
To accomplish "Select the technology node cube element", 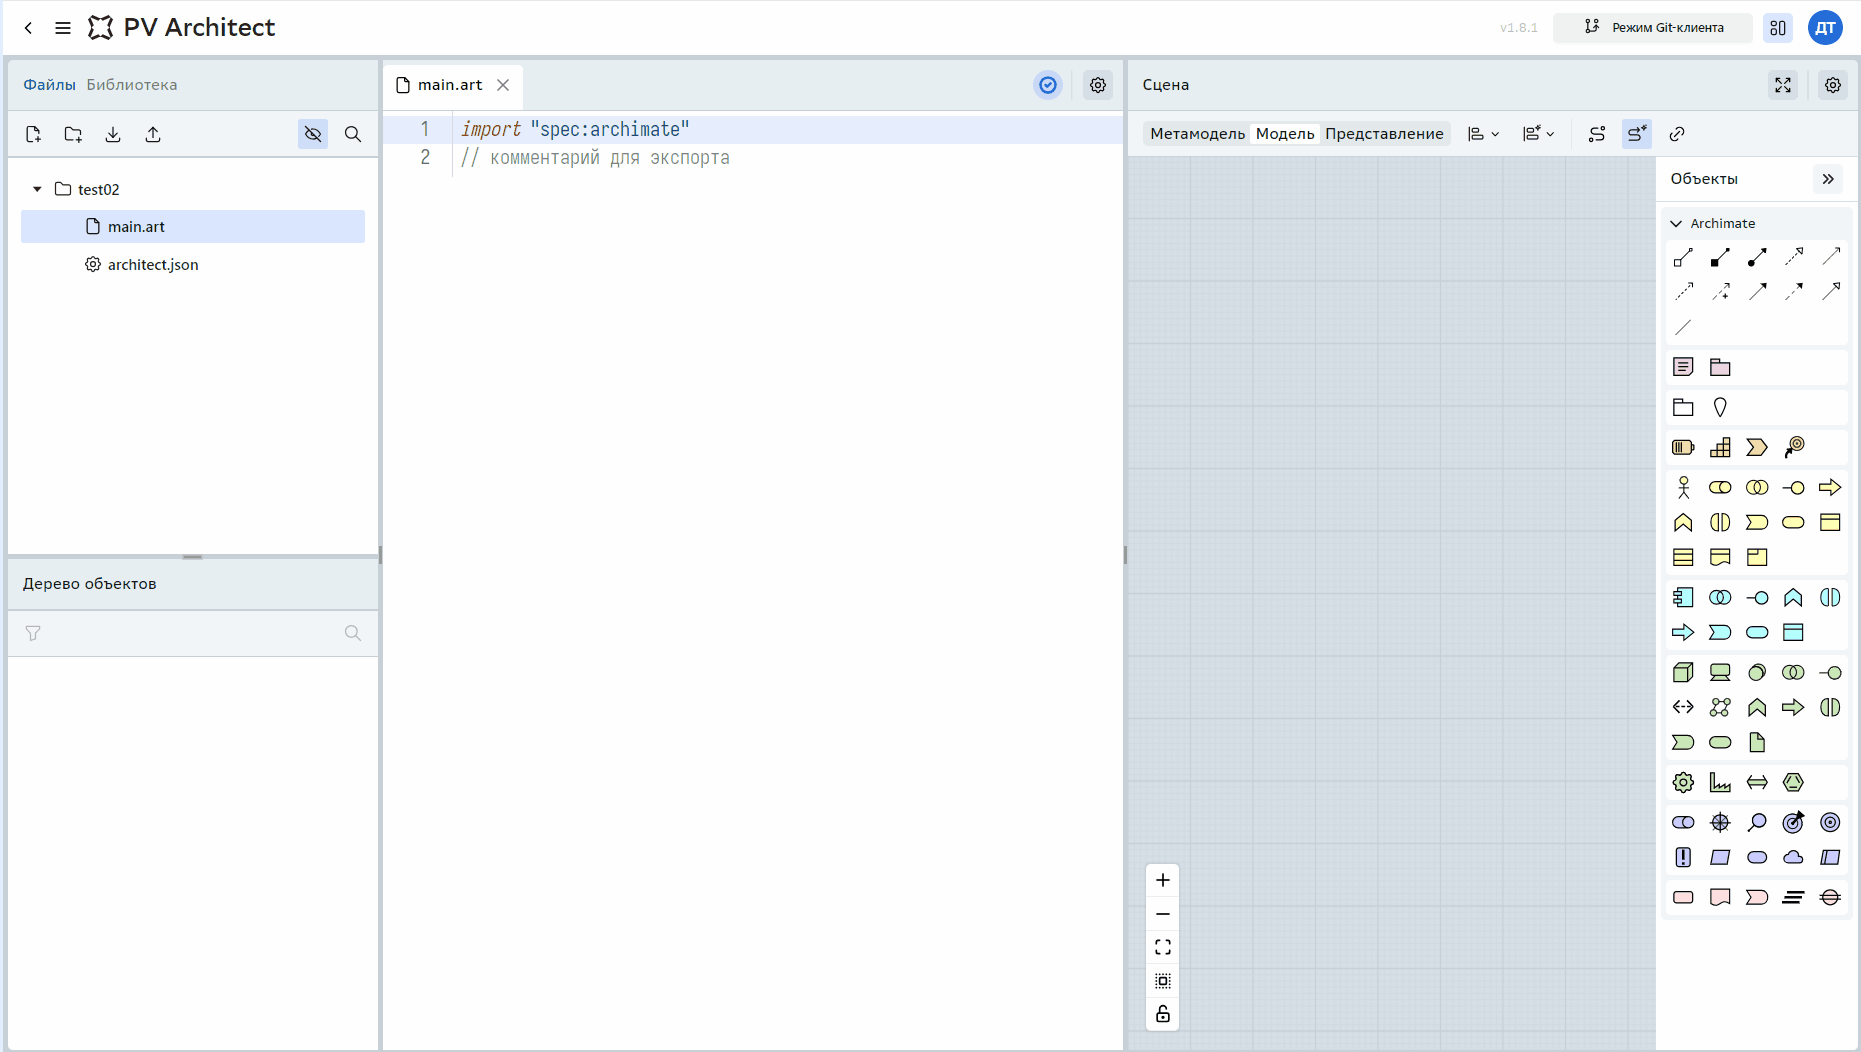I will click(x=1684, y=672).
